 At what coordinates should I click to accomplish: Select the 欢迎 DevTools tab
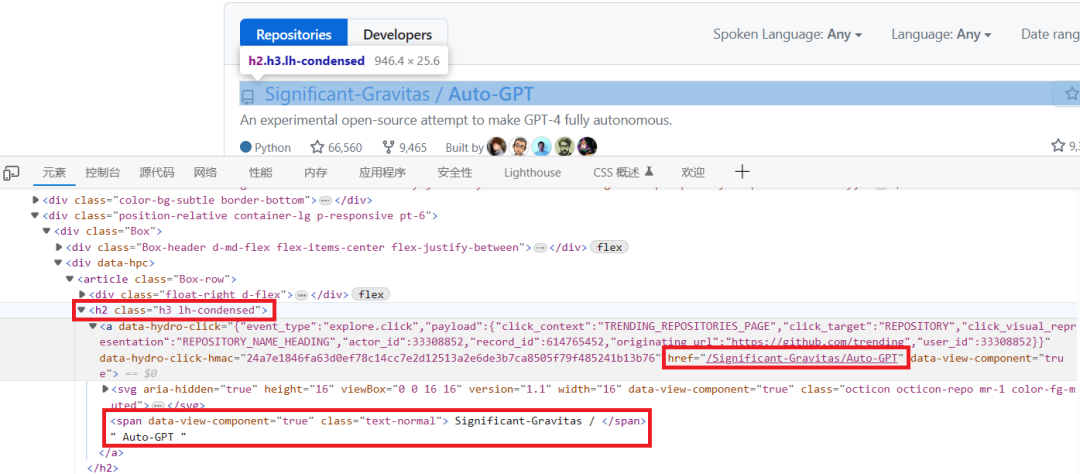coord(693,173)
